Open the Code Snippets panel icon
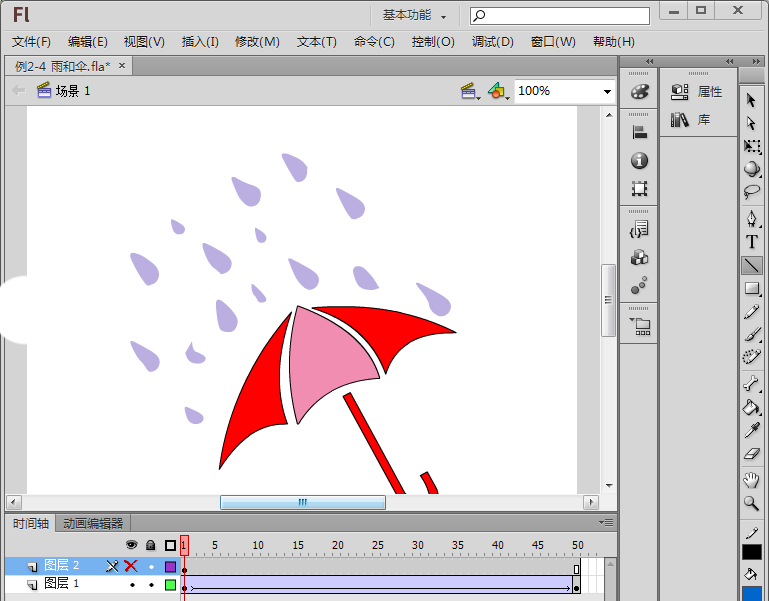 [x=640, y=229]
